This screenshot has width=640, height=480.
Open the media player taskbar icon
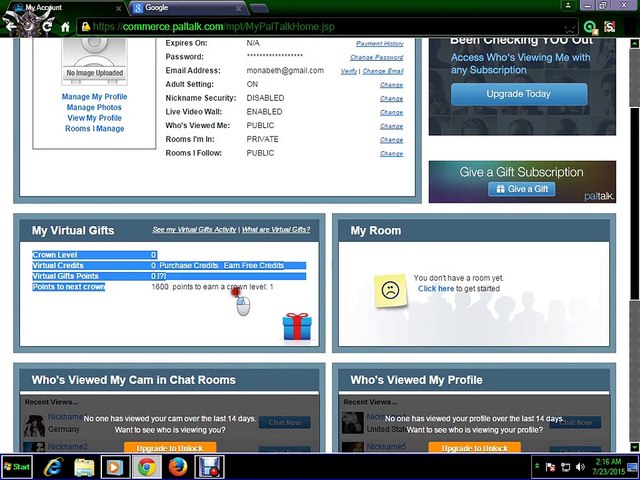pyautogui.click(x=116, y=467)
